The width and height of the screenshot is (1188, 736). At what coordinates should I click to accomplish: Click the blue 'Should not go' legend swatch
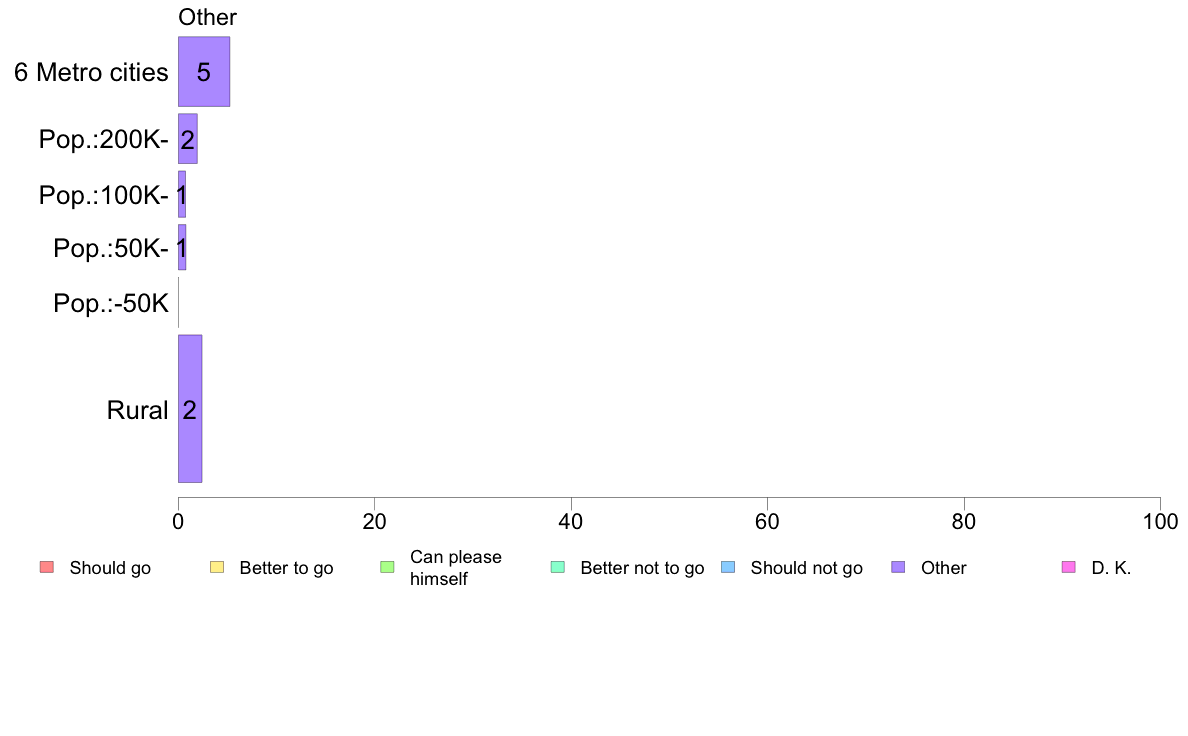(x=728, y=567)
